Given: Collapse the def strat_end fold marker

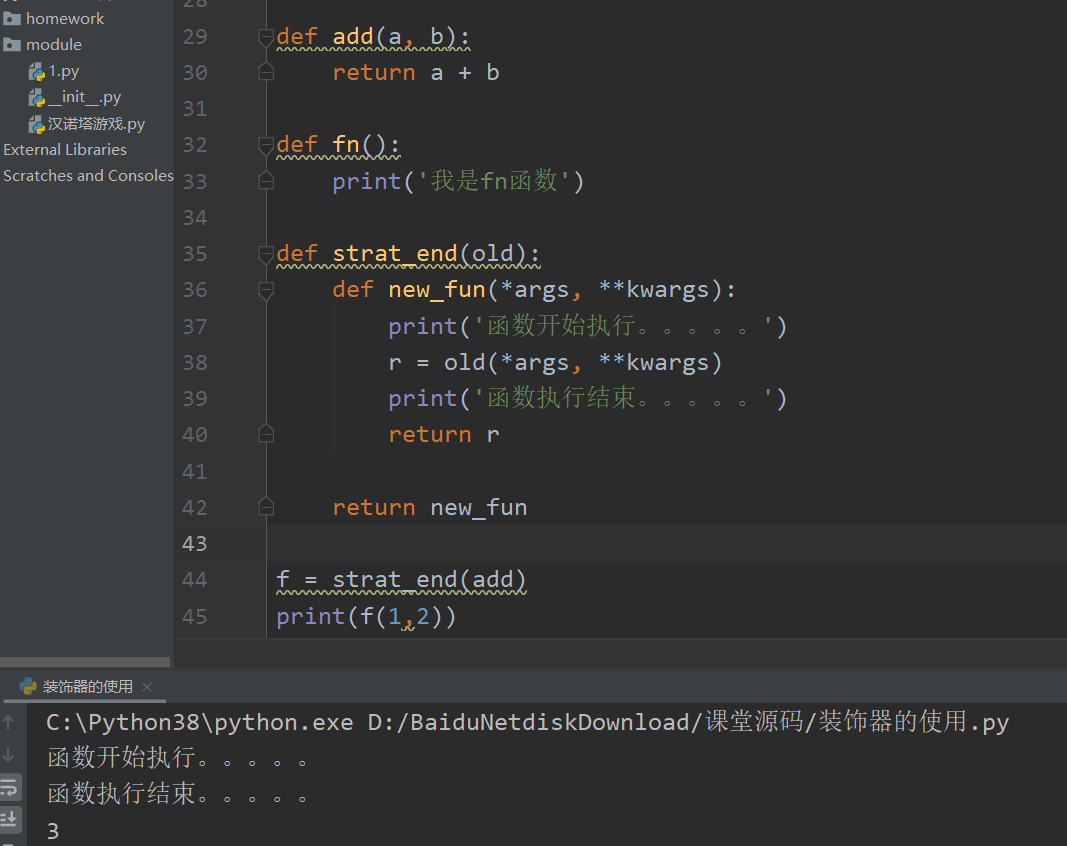Looking at the screenshot, I should click(x=266, y=254).
